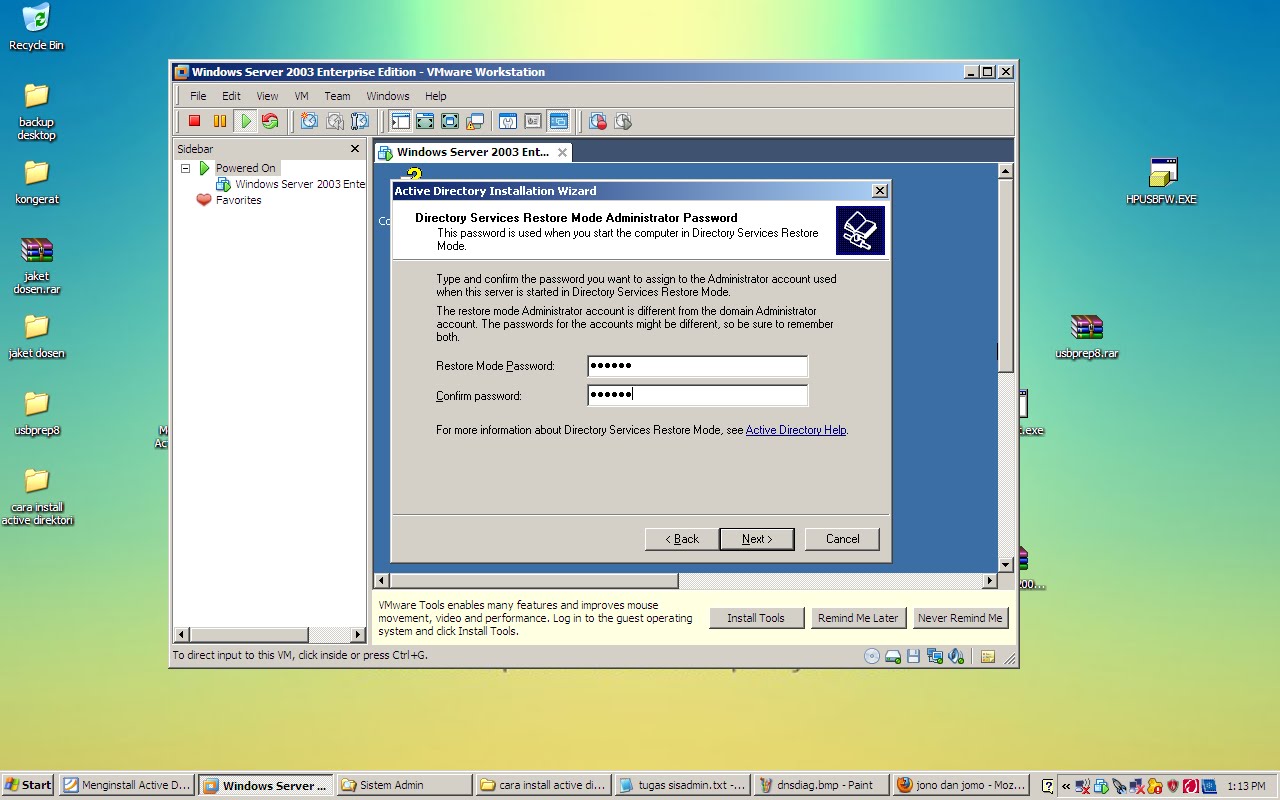
Task: Open the Team menu
Action: (337, 96)
